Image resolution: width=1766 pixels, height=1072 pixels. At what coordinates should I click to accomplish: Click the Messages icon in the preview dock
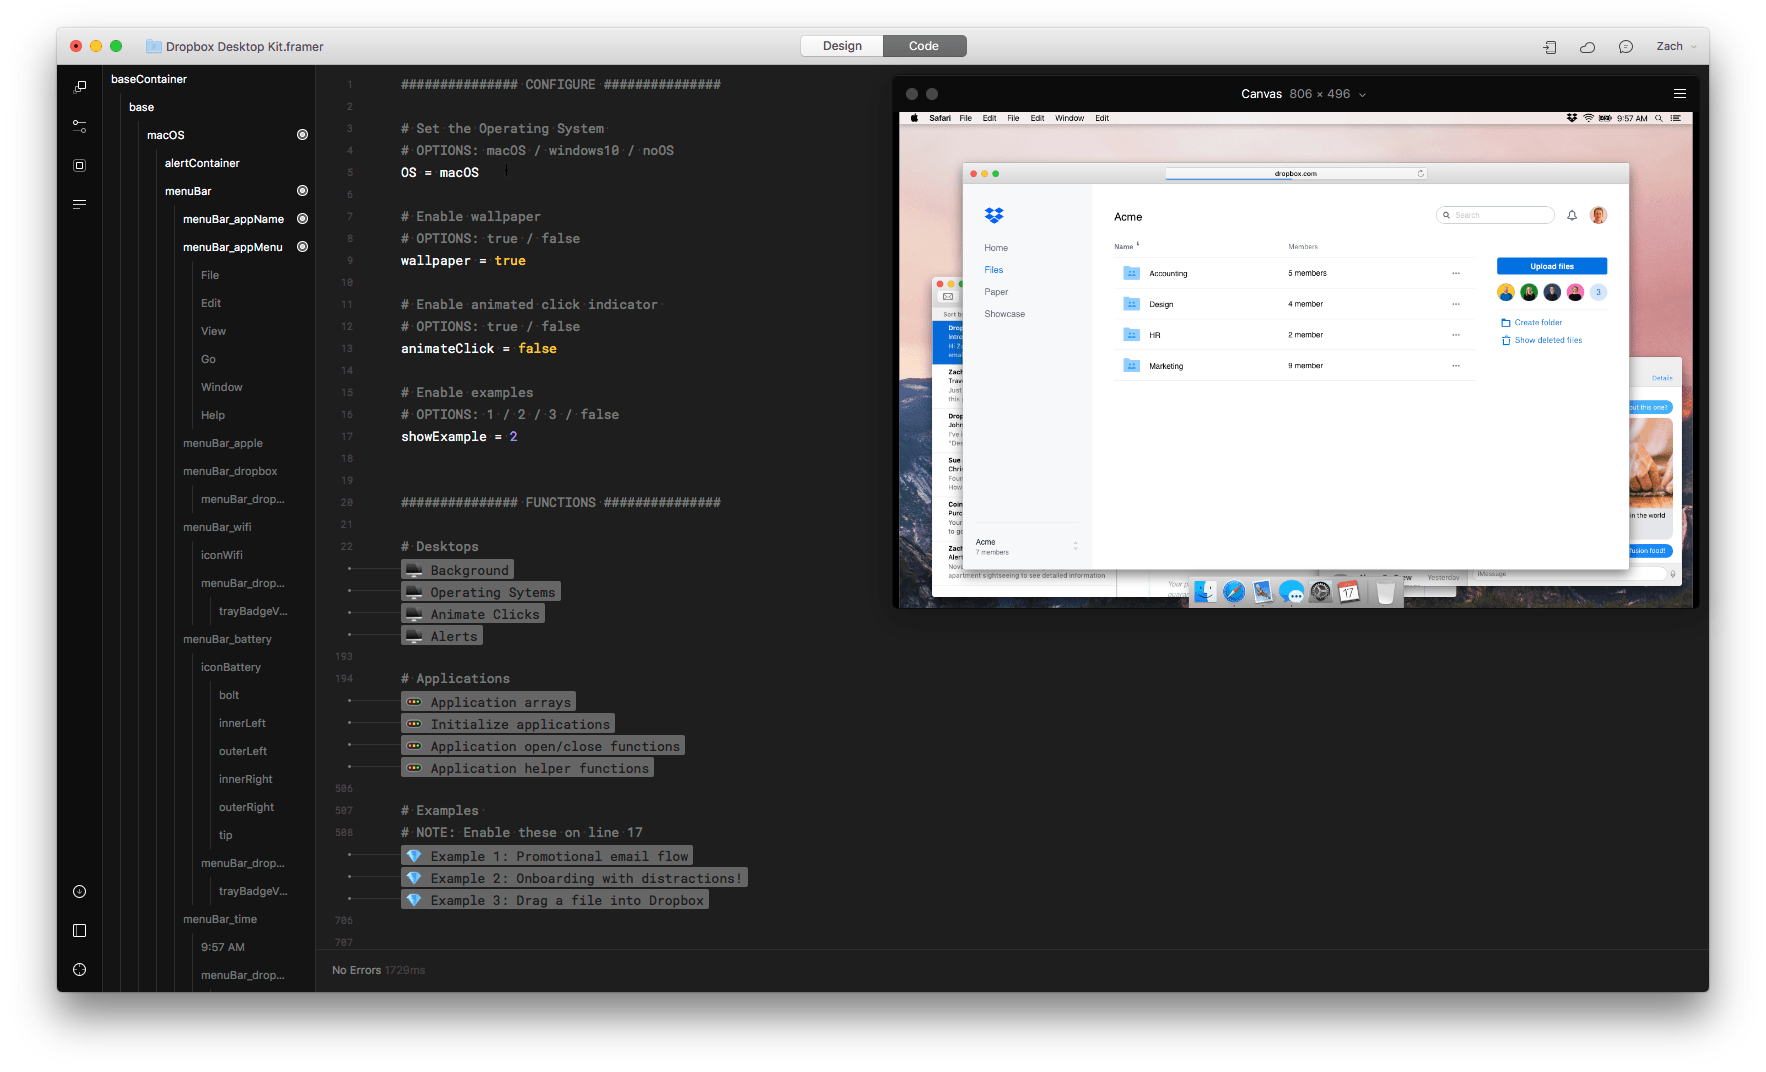[1292, 592]
